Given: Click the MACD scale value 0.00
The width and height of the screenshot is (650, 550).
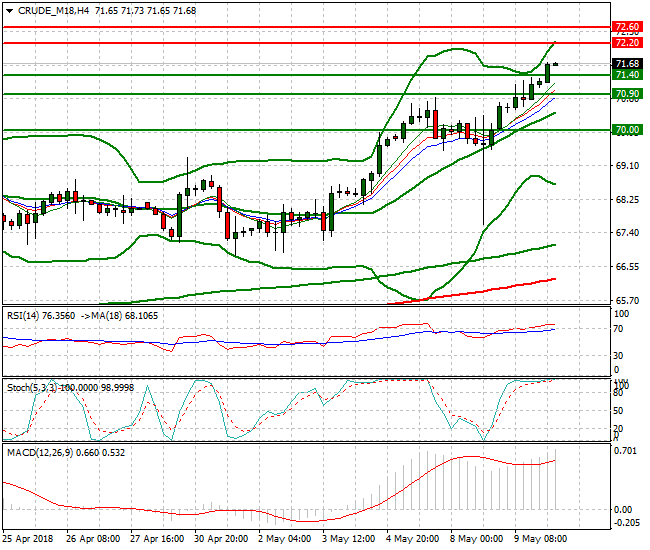Looking at the screenshot, I should pyautogui.click(x=623, y=510).
